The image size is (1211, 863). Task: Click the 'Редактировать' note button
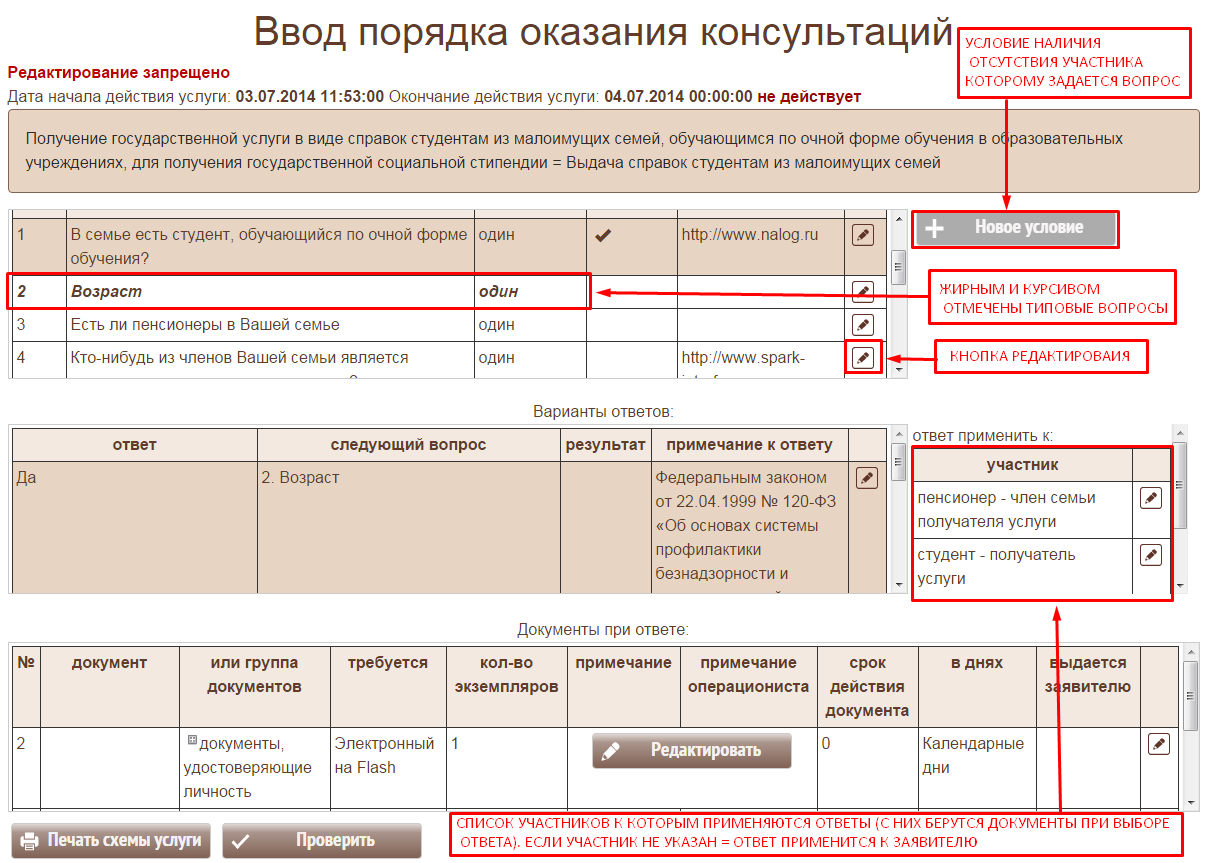pos(691,750)
